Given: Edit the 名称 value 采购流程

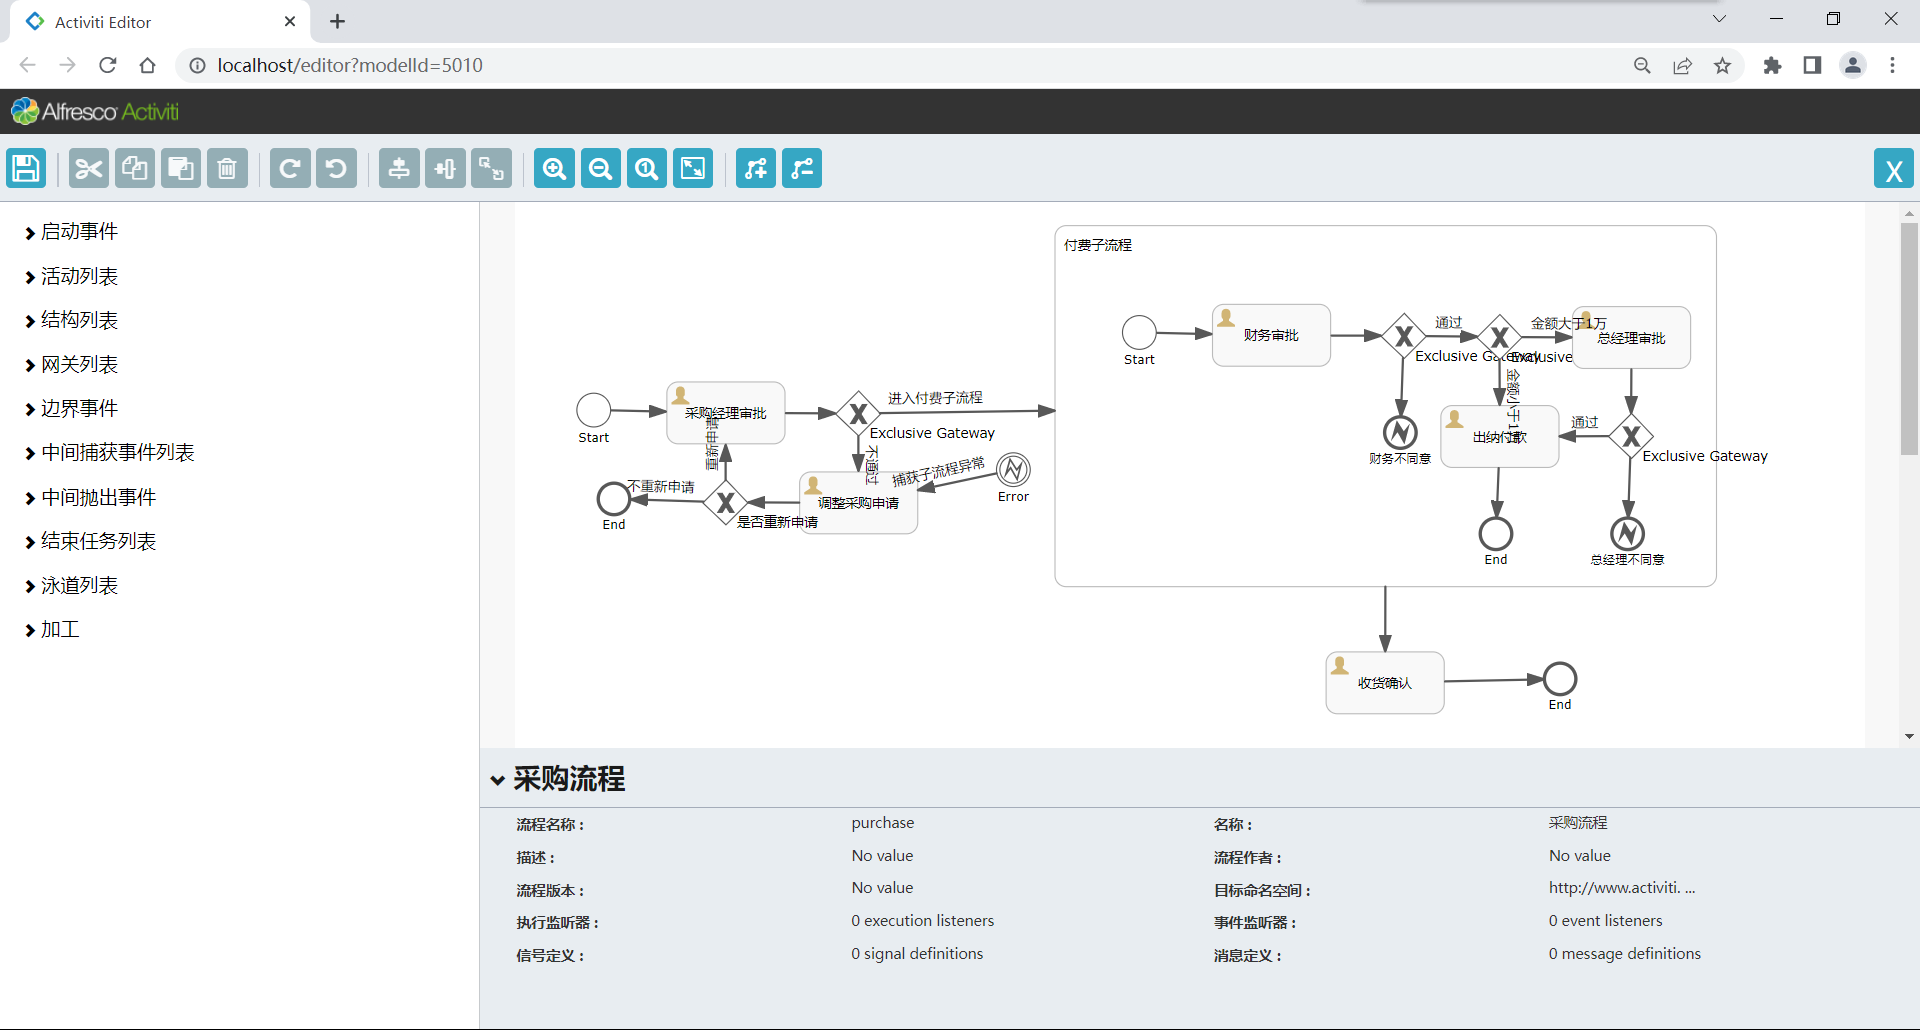Looking at the screenshot, I should (1578, 823).
